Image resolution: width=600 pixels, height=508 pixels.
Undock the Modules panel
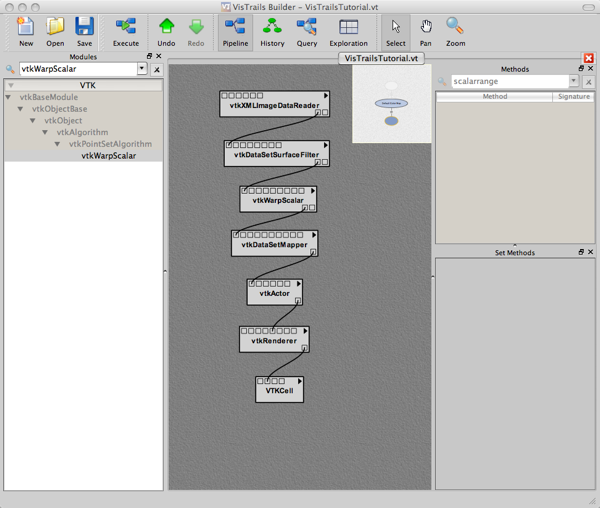(x=149, y=56)
